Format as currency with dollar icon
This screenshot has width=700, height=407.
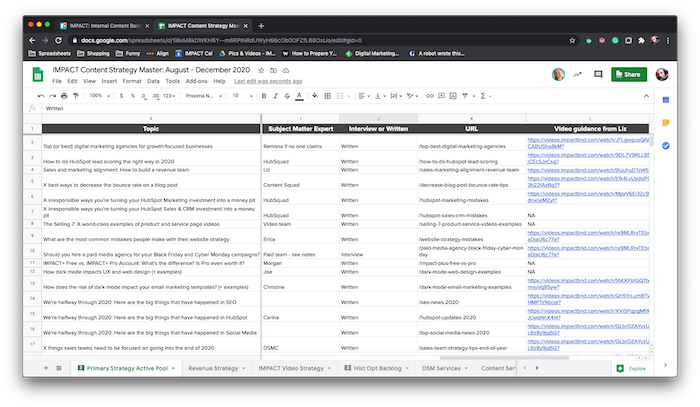(121, 96)
